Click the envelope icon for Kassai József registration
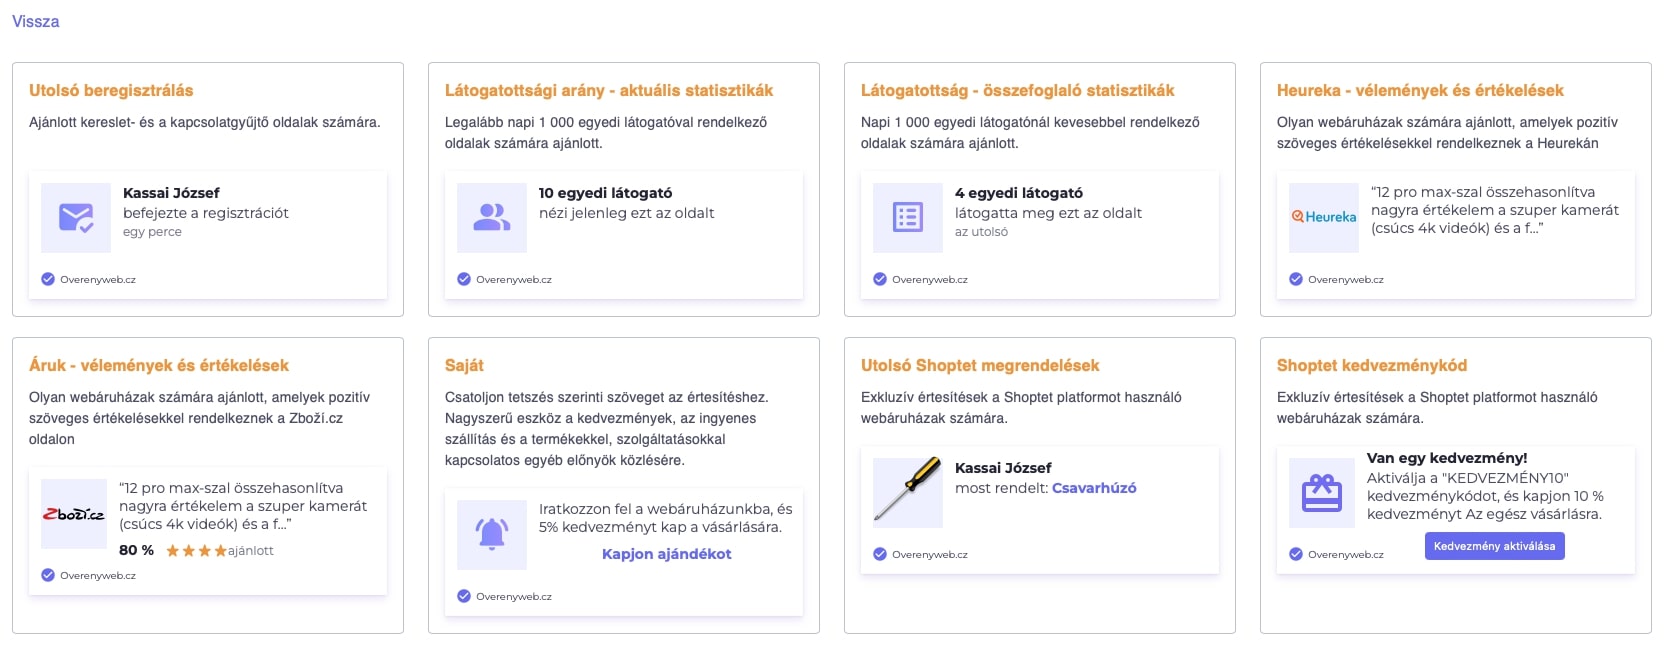Viewport: 1673px width, 652px height. (76, 217)
